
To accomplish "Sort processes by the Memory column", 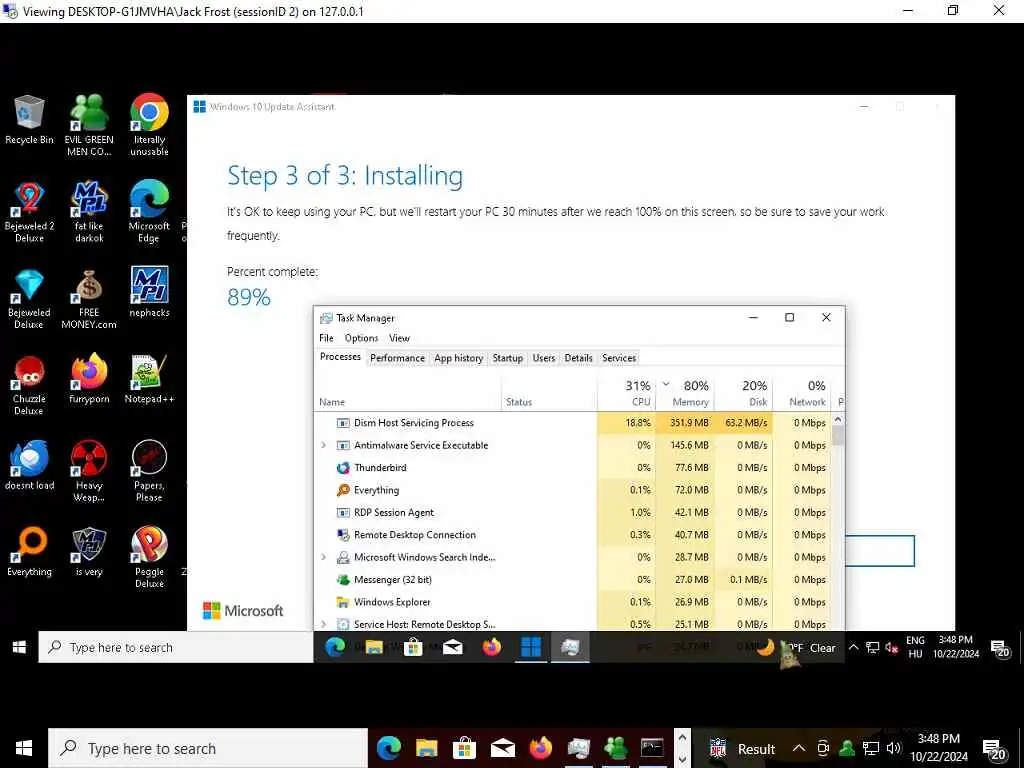I will coord(685,393).
